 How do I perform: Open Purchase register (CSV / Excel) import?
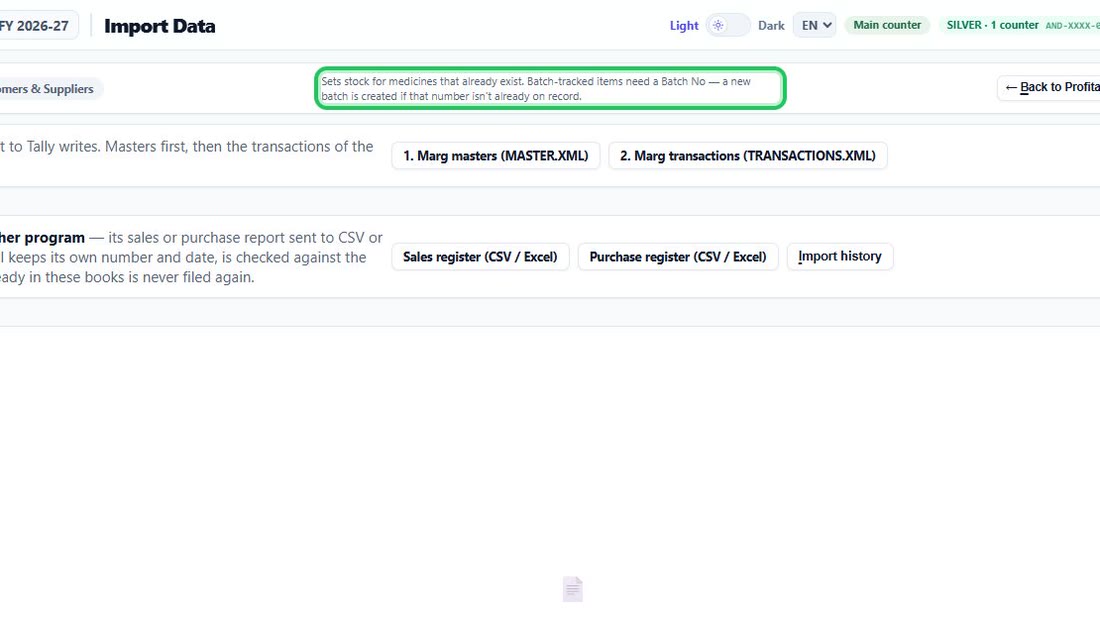point(678,257)
